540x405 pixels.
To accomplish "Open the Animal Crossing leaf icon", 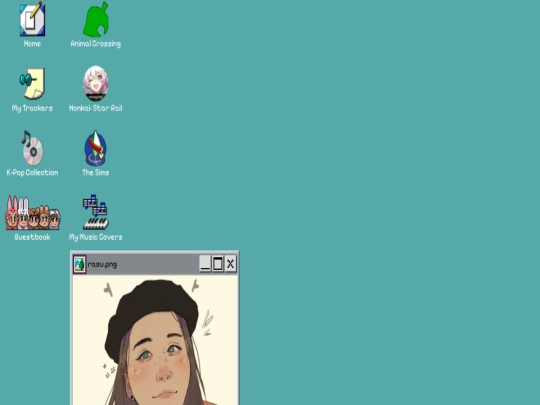I will 96,19.
